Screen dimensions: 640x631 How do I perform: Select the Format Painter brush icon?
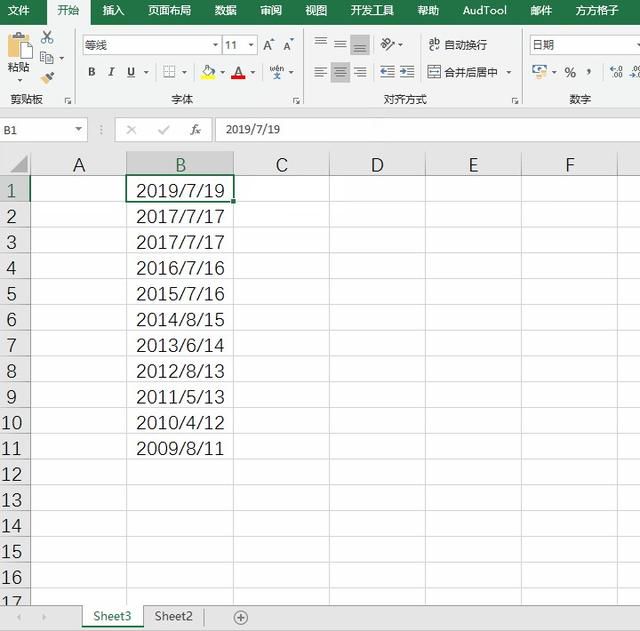47,78
